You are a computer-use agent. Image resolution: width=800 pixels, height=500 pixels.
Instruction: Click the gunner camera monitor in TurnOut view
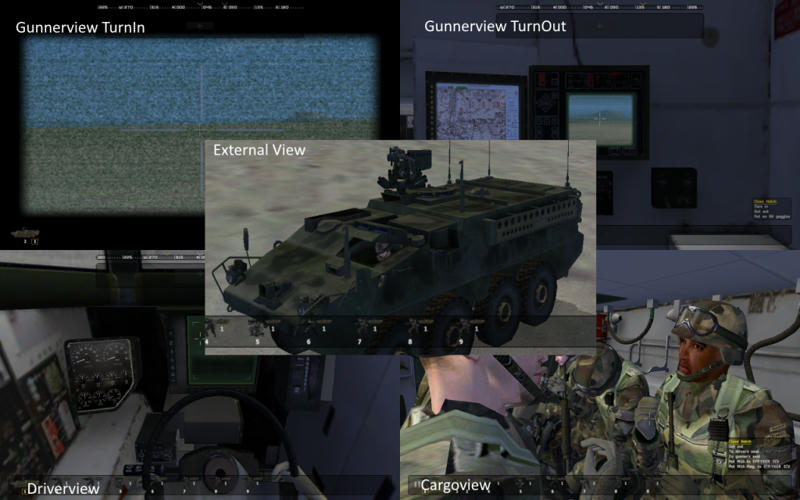601,119
